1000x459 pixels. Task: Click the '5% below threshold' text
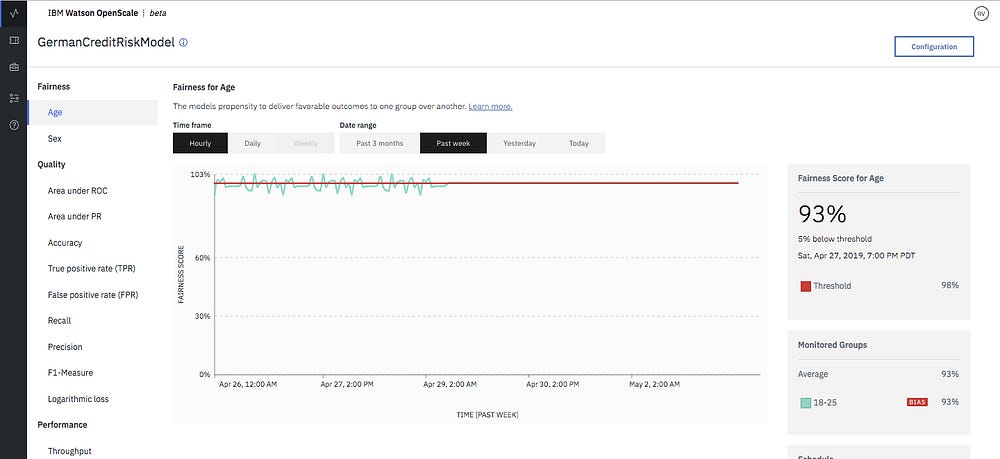(835, 239)
